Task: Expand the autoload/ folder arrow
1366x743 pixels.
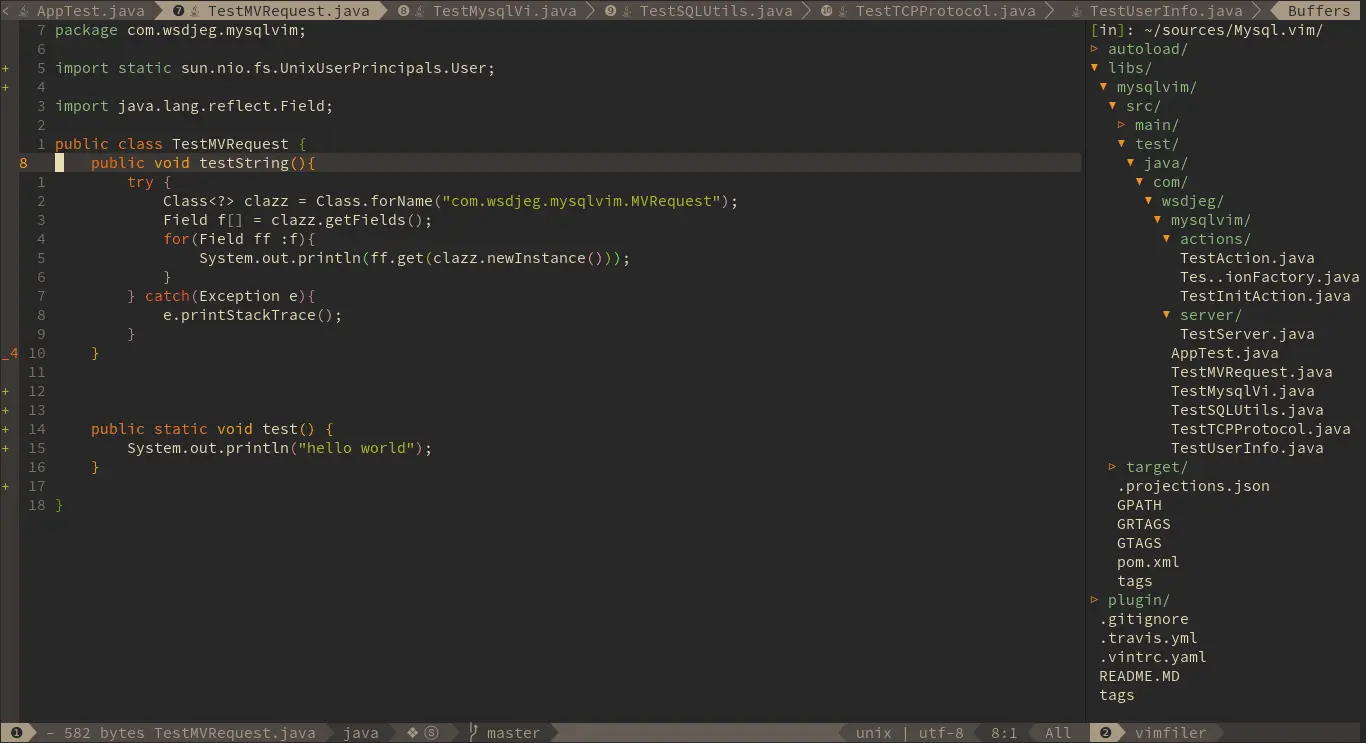Action: [x=1095, y=49]
